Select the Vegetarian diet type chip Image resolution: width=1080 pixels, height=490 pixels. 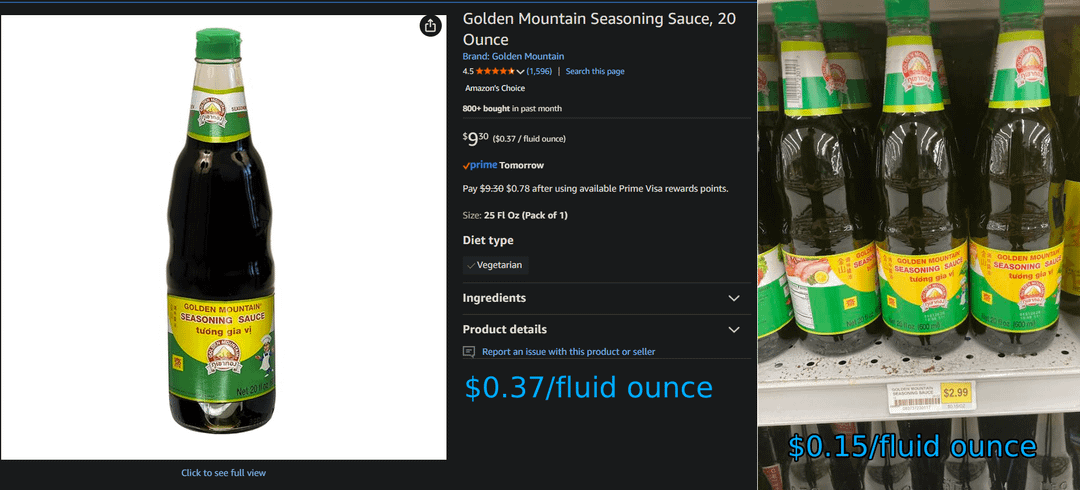coord(496,265)
